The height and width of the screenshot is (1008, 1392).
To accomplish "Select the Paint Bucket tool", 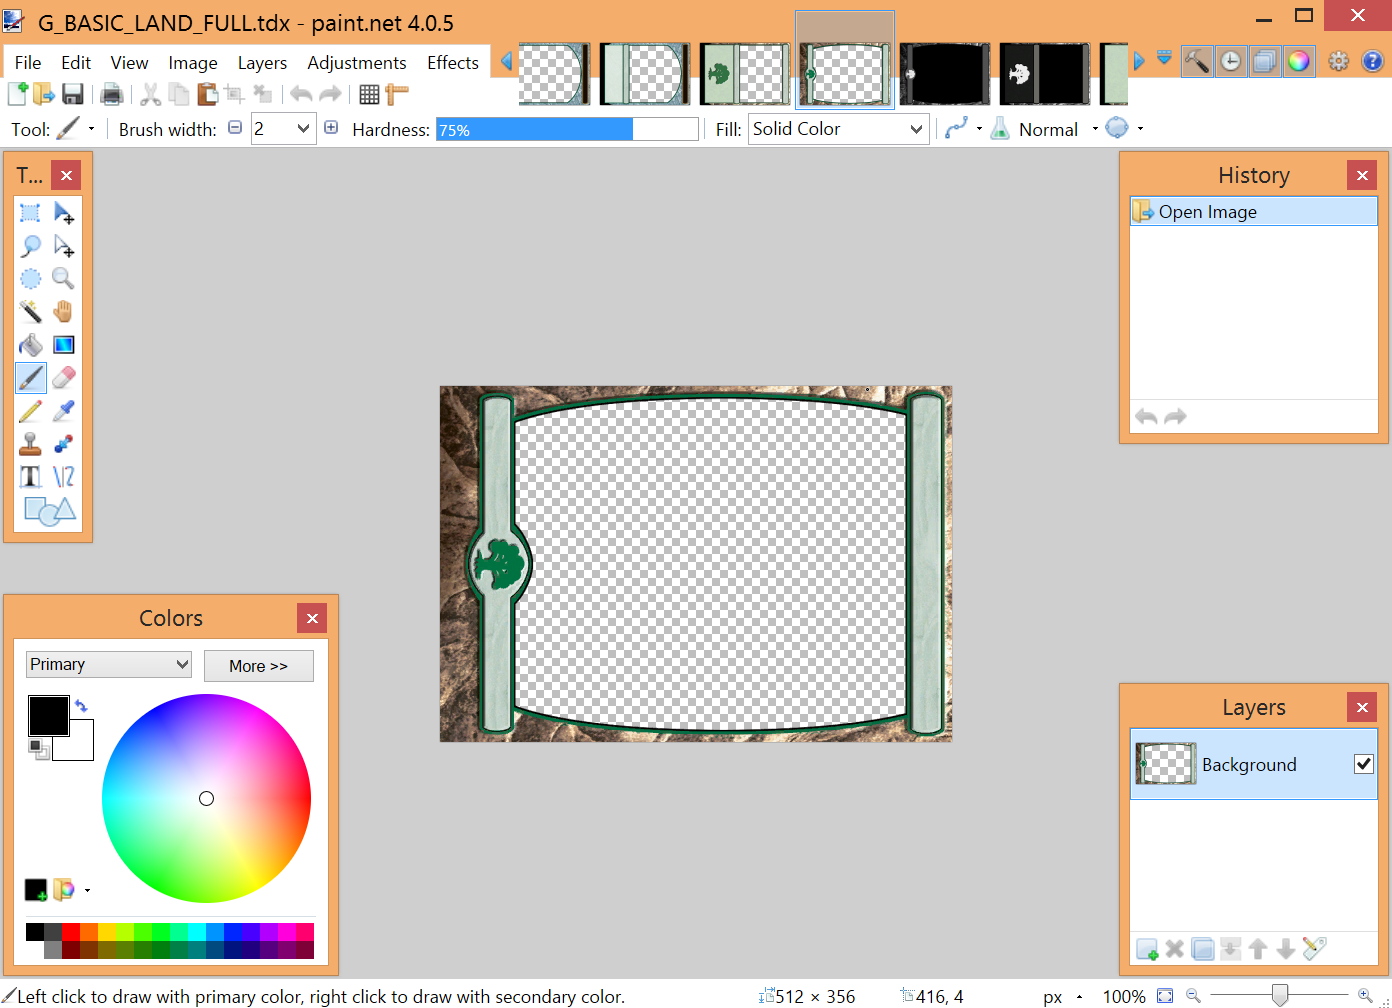I will click(x=31, y=345).
